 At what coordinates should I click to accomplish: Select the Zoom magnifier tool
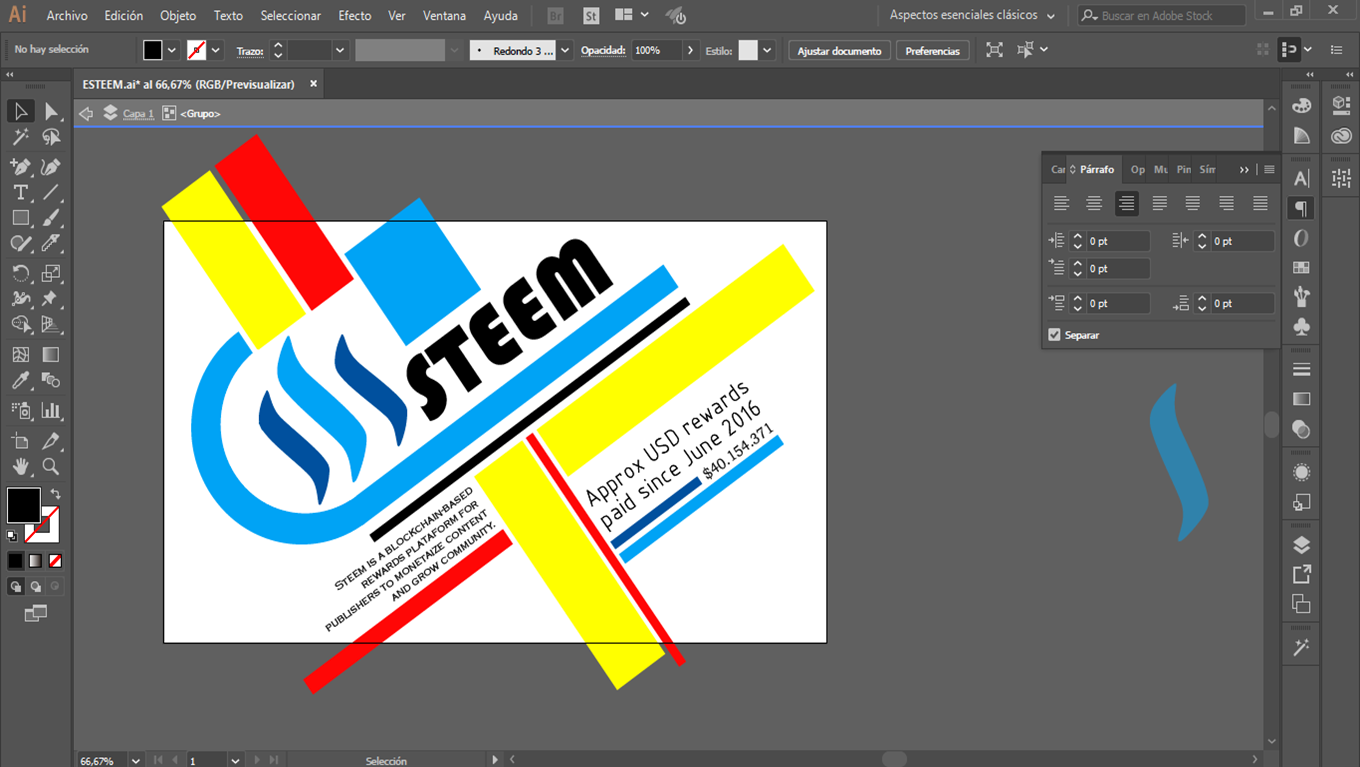tap(51, 467)
